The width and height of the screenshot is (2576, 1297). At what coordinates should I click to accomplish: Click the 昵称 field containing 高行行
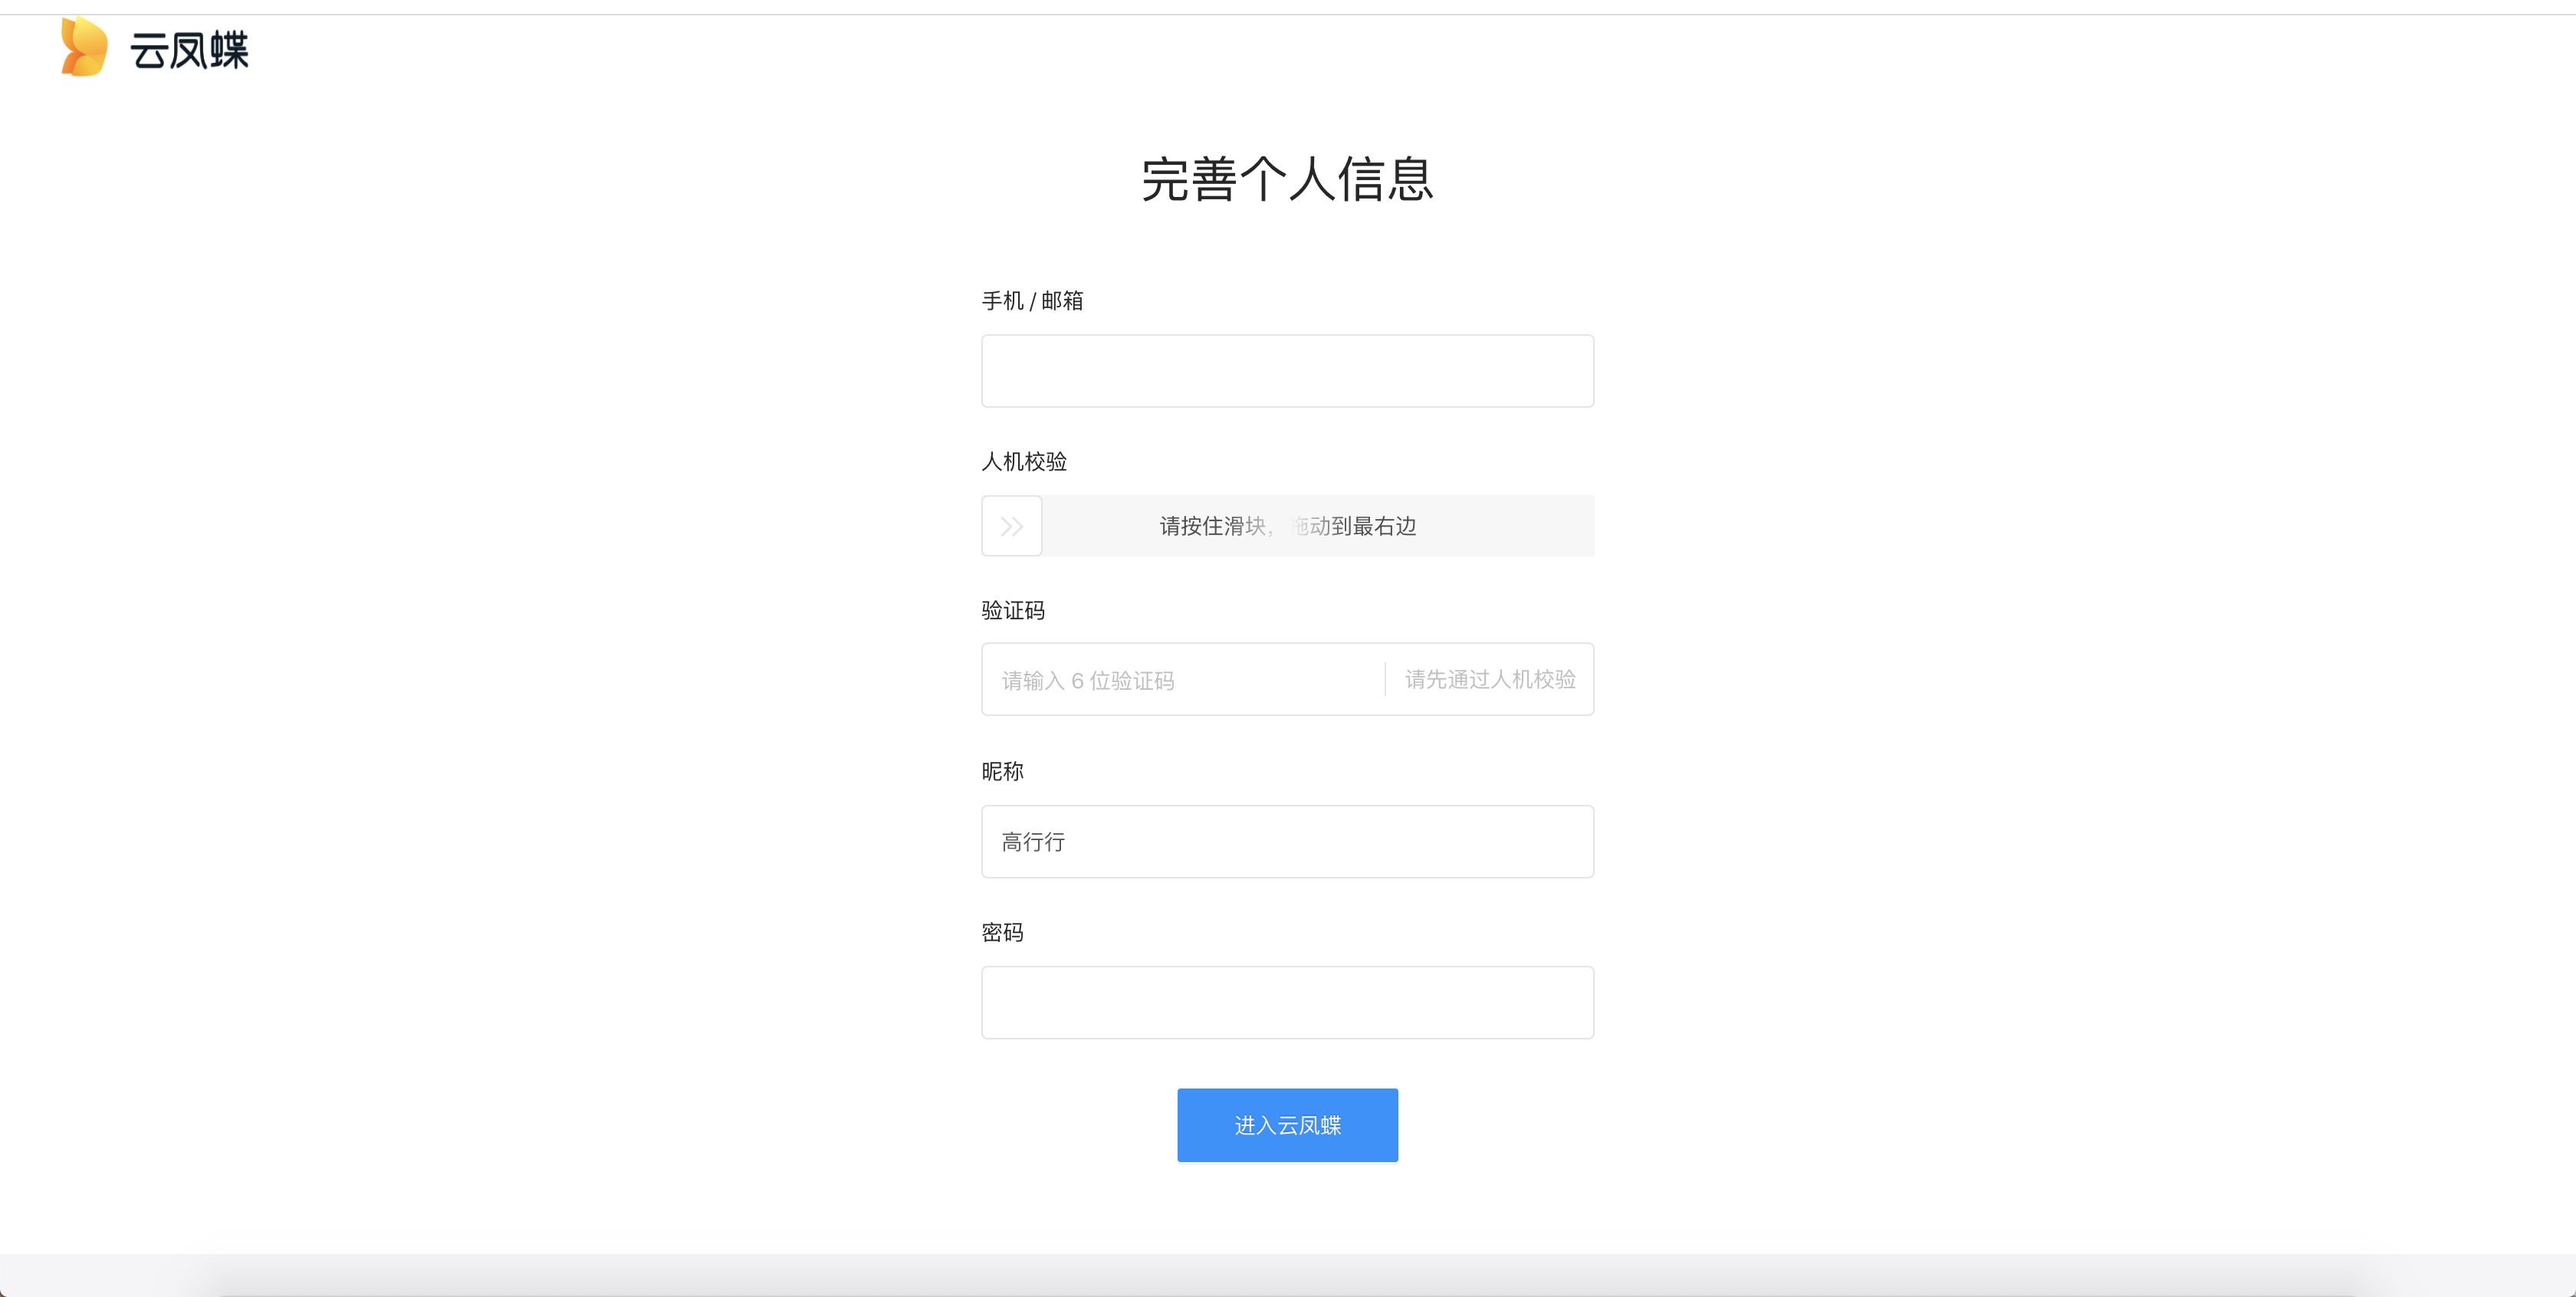tap(1287, 842)
